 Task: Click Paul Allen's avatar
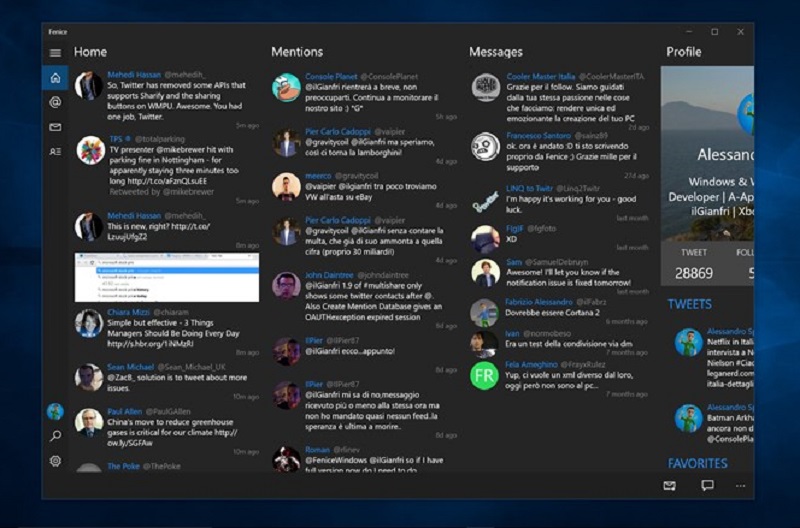89,422
